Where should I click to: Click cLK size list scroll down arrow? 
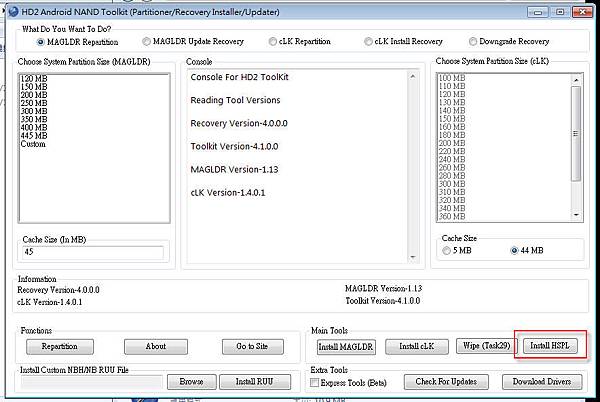point(576,215)
